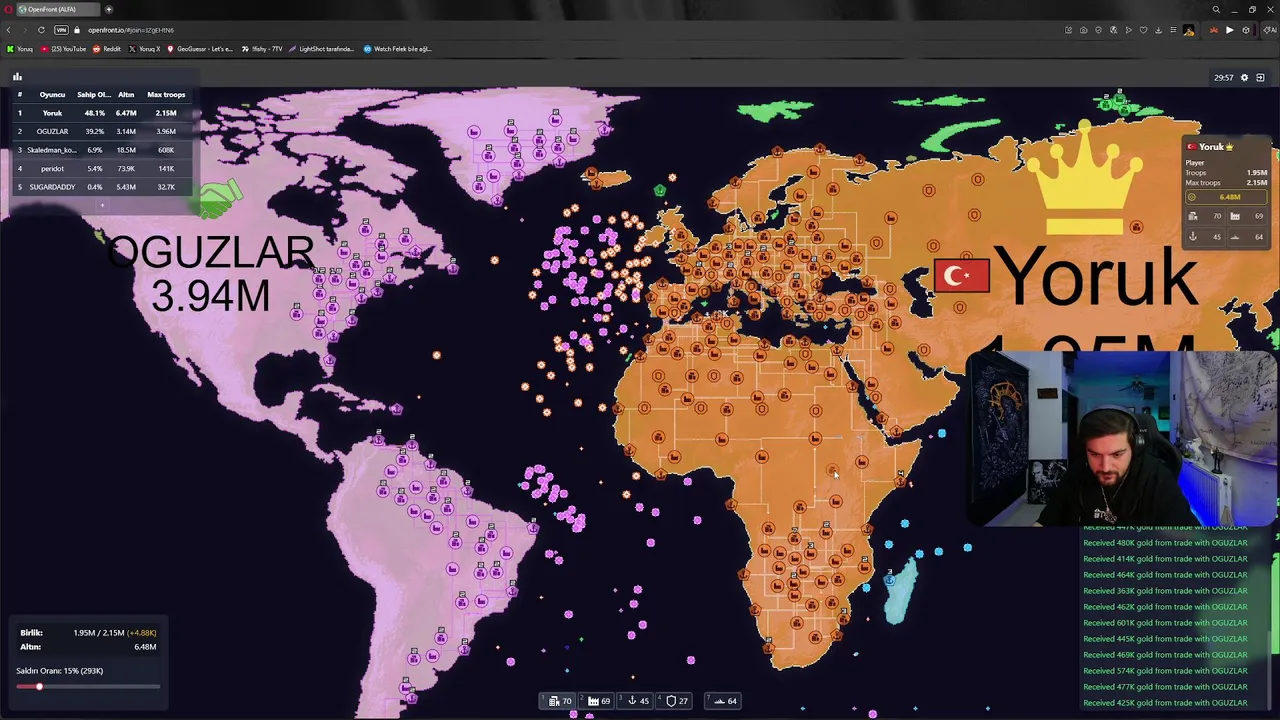Go back in the browser
Image resolution: width=1280 pixels, height=720 pixels.
9,30
